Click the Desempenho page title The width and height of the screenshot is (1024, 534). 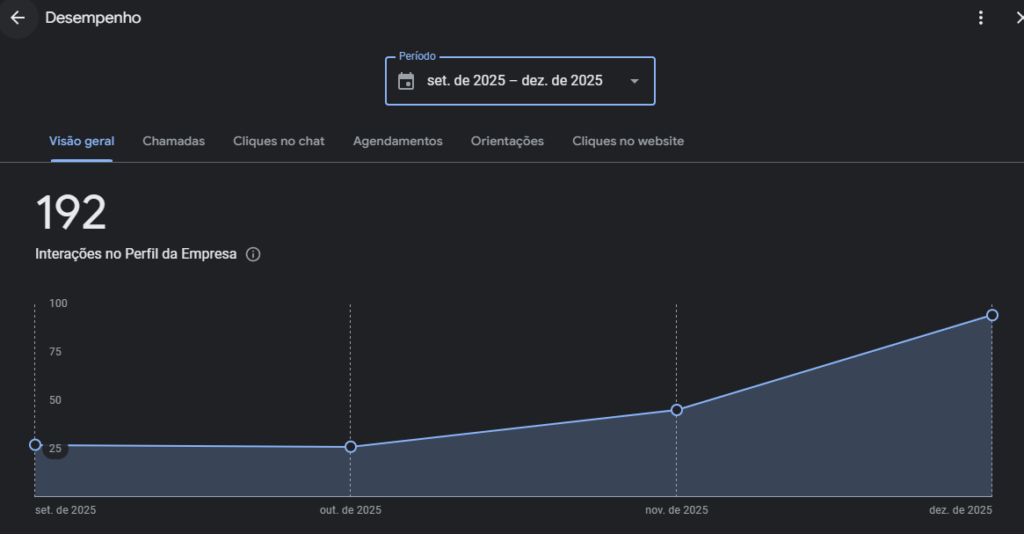click(93, 18)
